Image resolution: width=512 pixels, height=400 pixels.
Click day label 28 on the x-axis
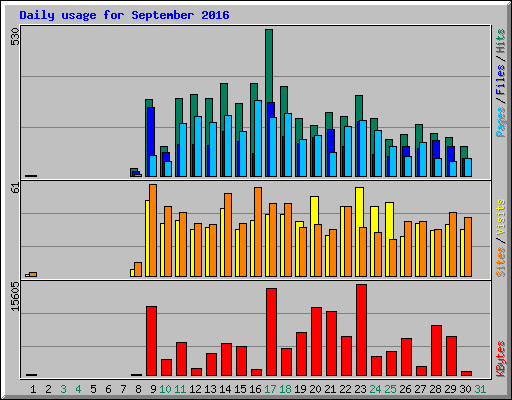coord(435,389)
